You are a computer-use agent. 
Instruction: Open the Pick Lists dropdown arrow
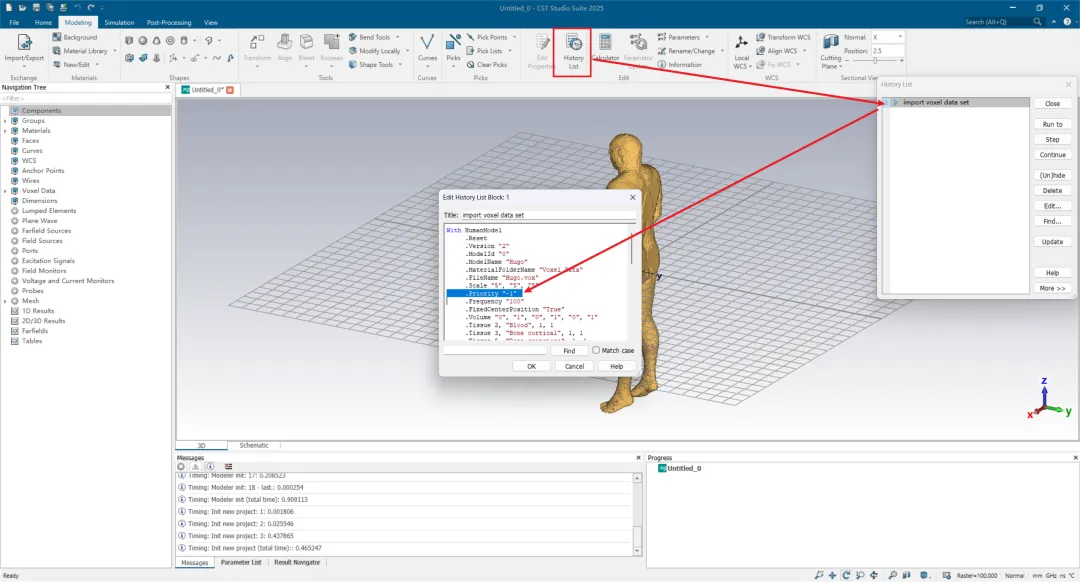(510, 51)
